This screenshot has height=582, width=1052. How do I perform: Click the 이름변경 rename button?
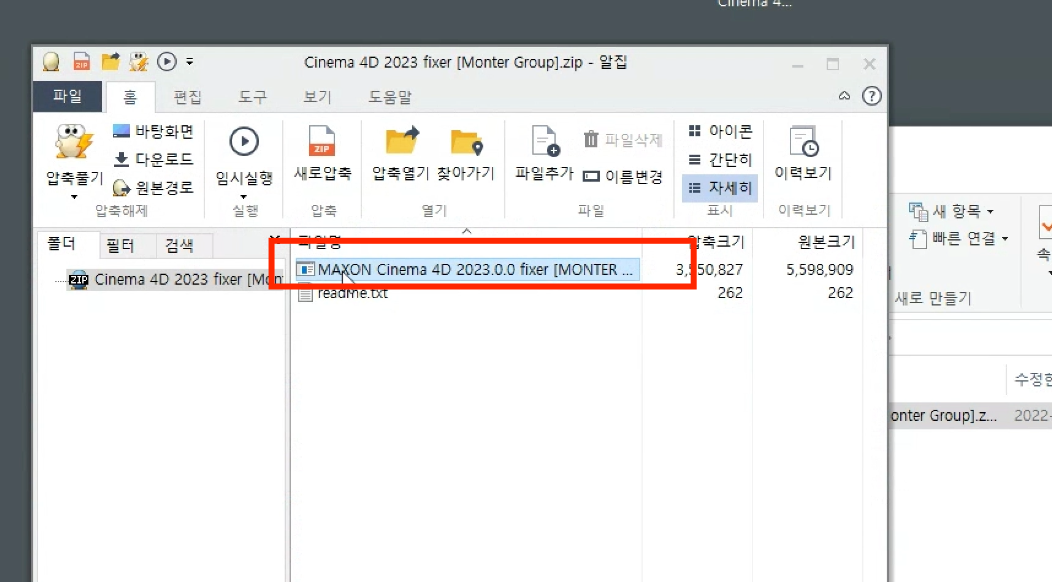[x=623, y=177]
